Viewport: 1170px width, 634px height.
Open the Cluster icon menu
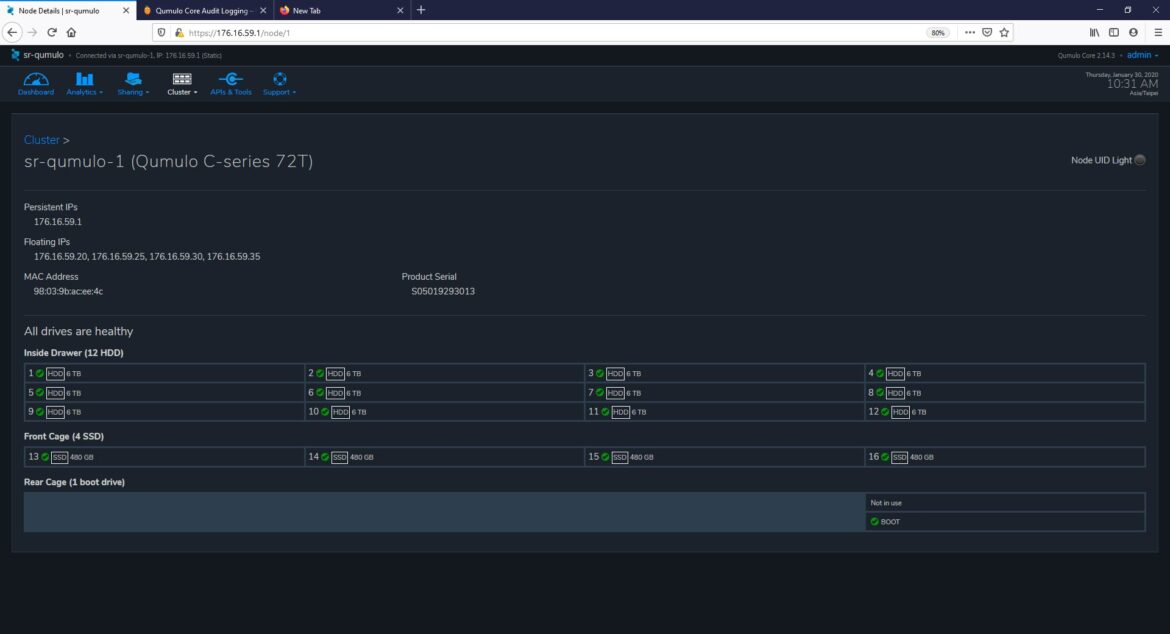(x=182, y=79)
